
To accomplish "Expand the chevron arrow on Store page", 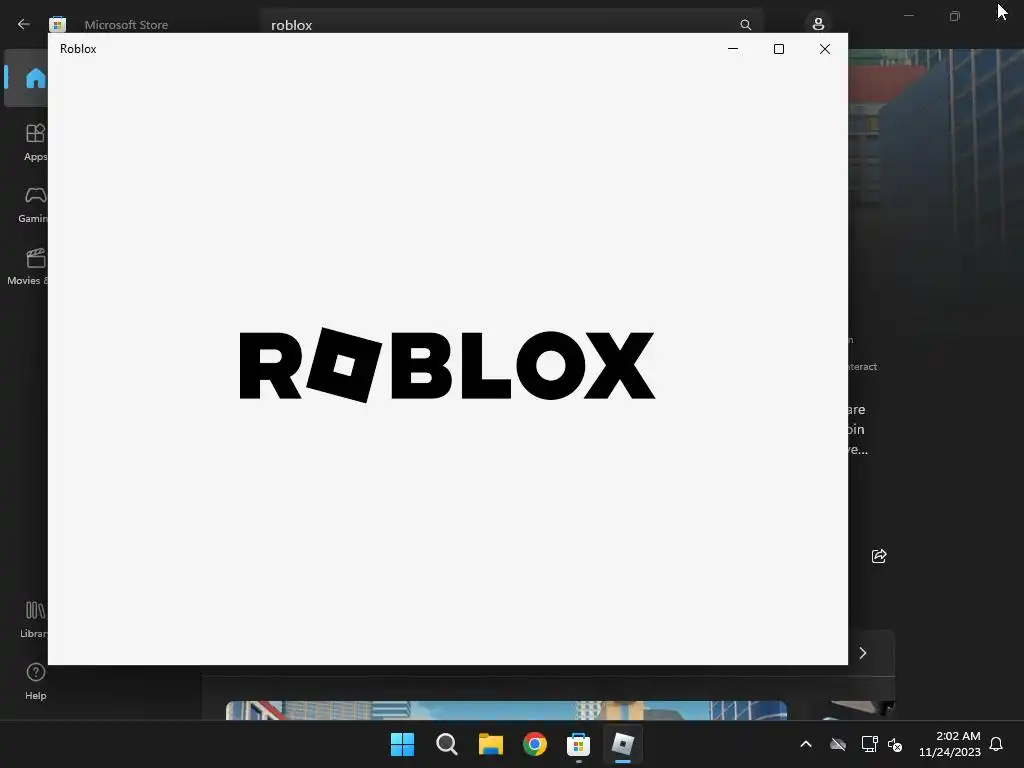I will [x=863, y=653].
